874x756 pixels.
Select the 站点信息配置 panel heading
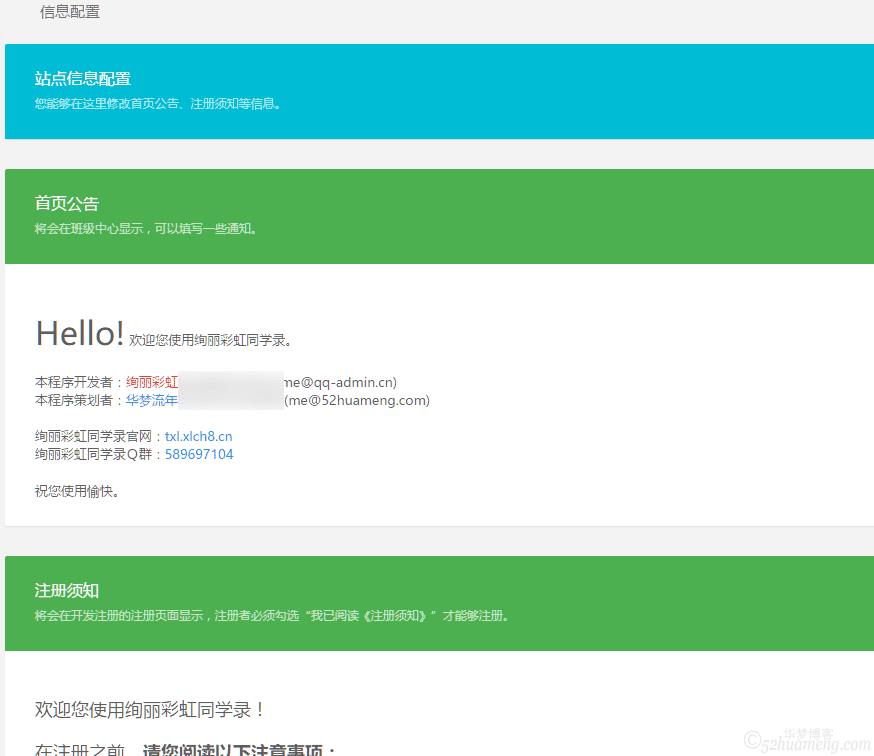tap(83, 79)
